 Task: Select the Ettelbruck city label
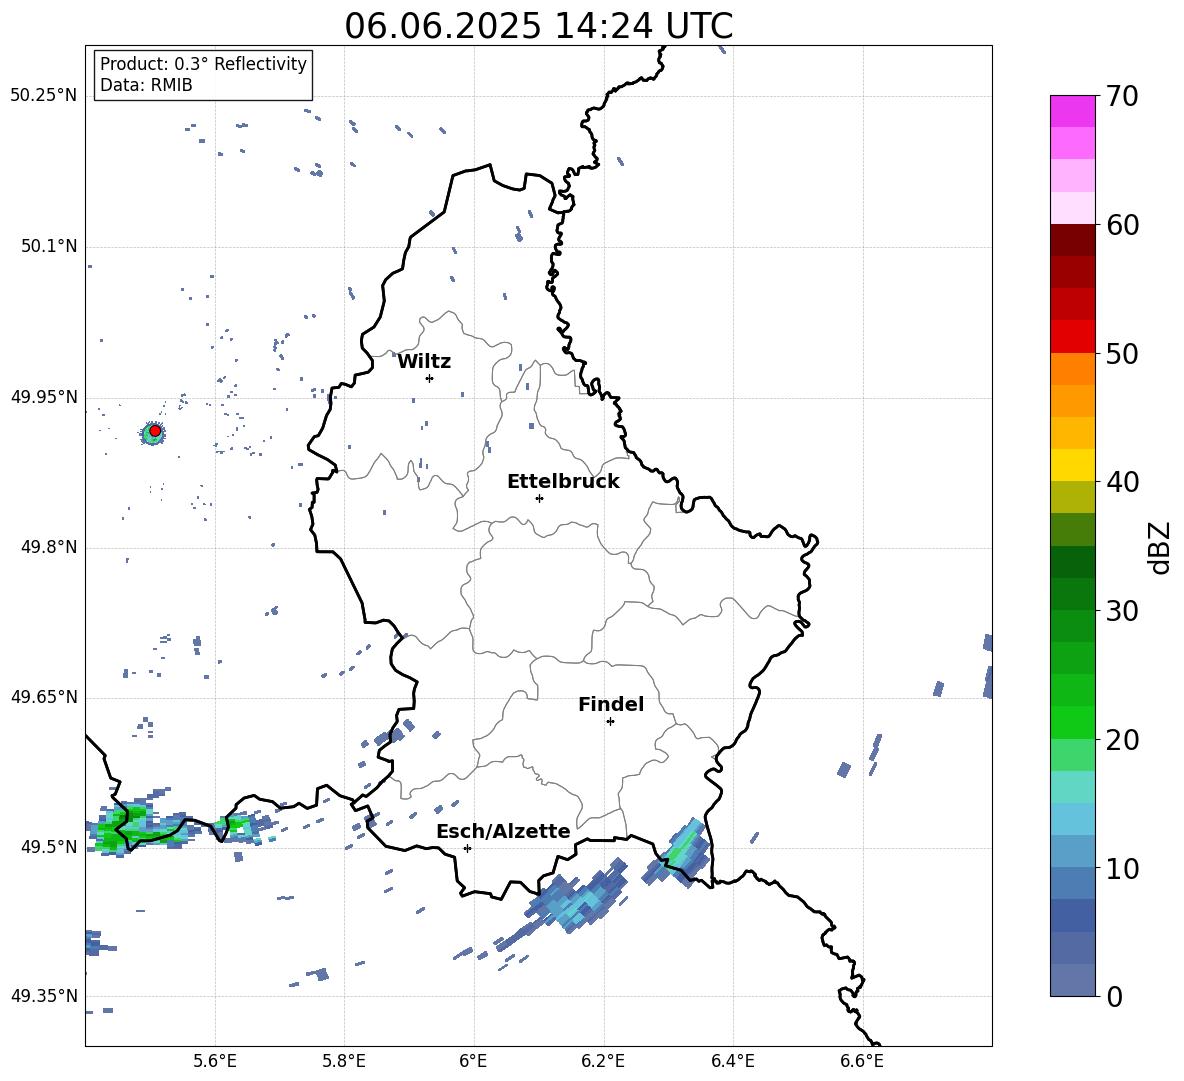[x=563, y=482]
